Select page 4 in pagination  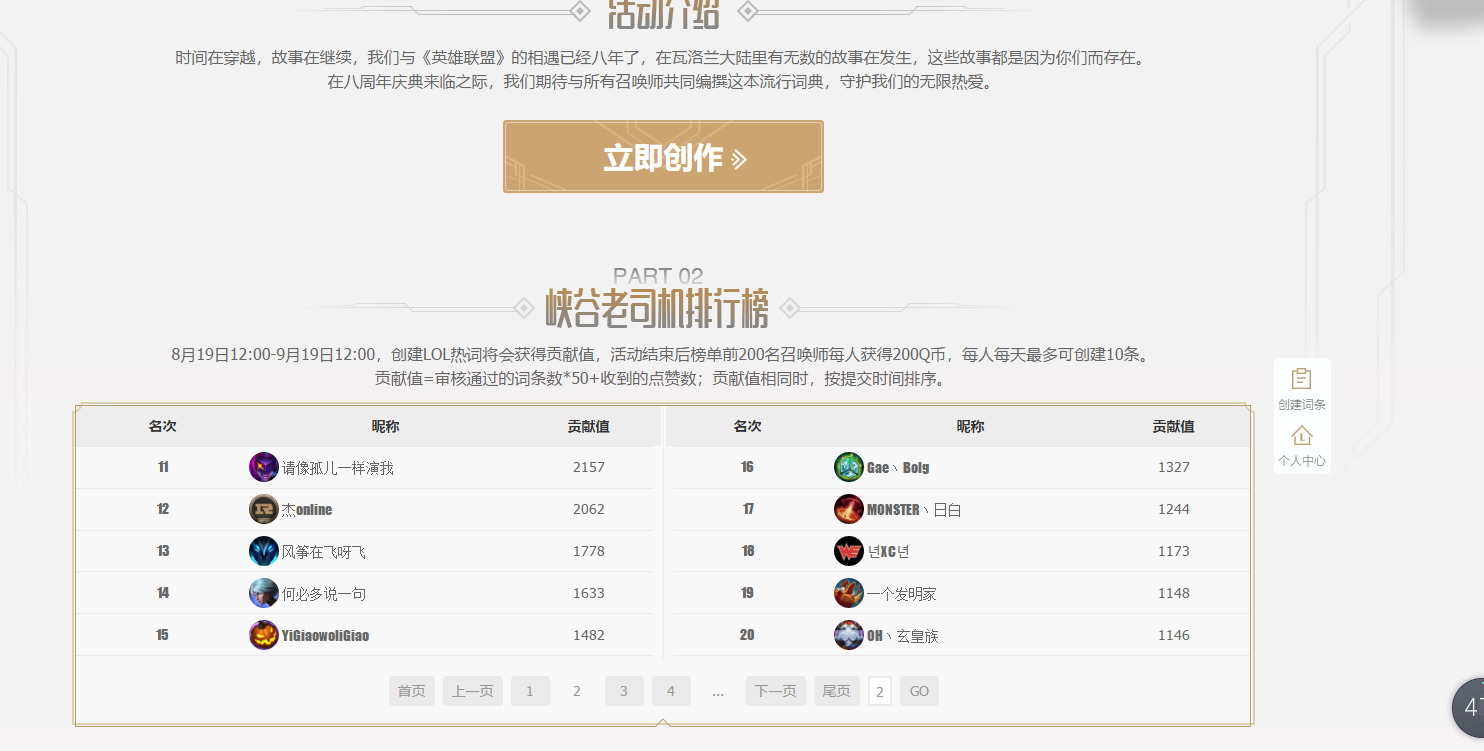tap(671, 691)
